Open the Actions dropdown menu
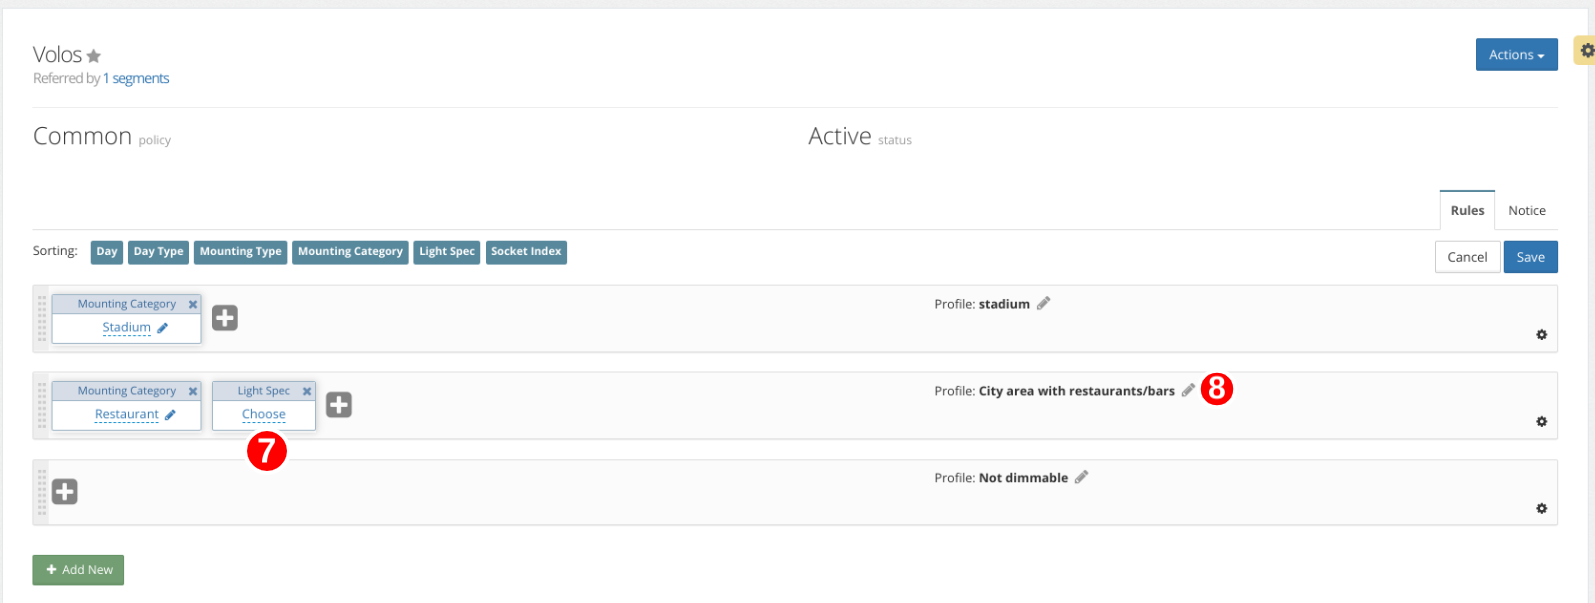The width and height of the screenshot is (1595, 603). coord(1516,55)
